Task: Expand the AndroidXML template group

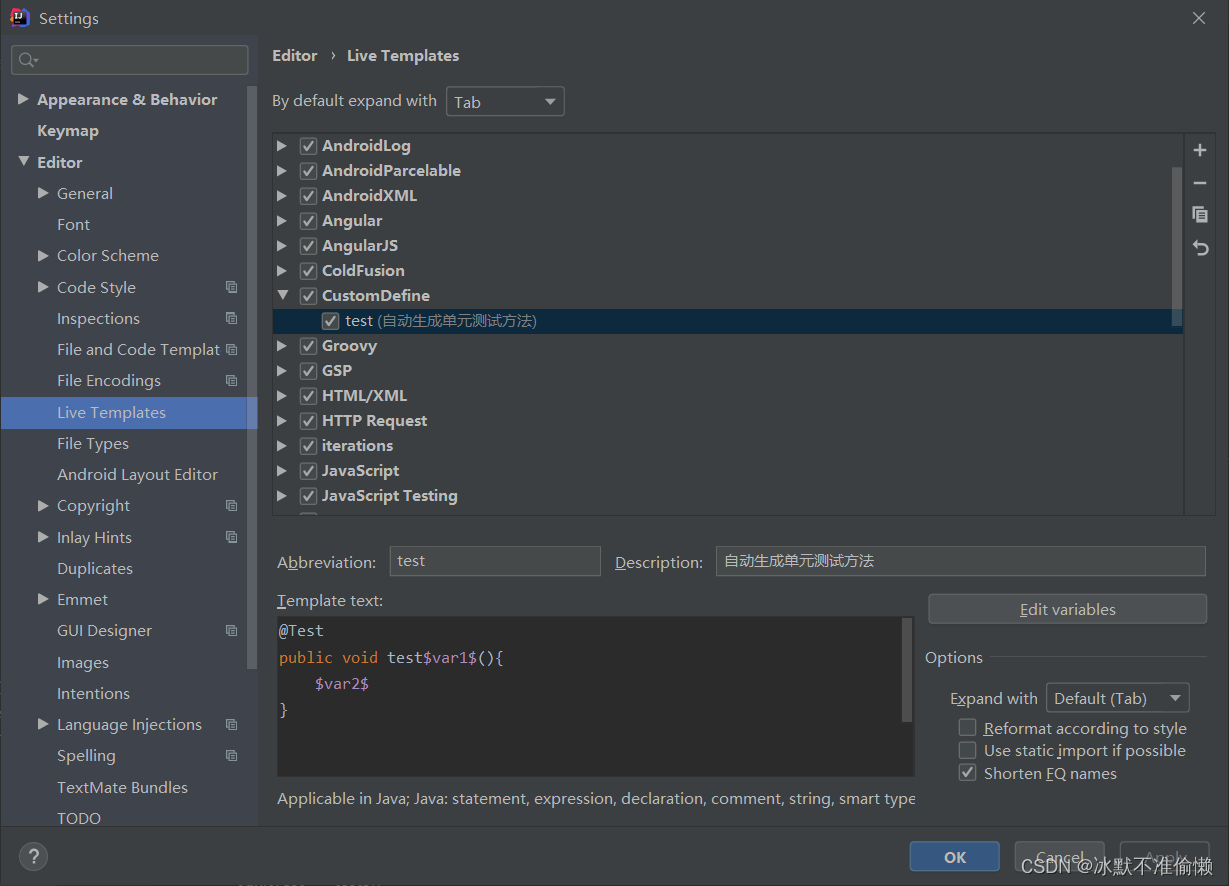Action: (x=282, y=196)
